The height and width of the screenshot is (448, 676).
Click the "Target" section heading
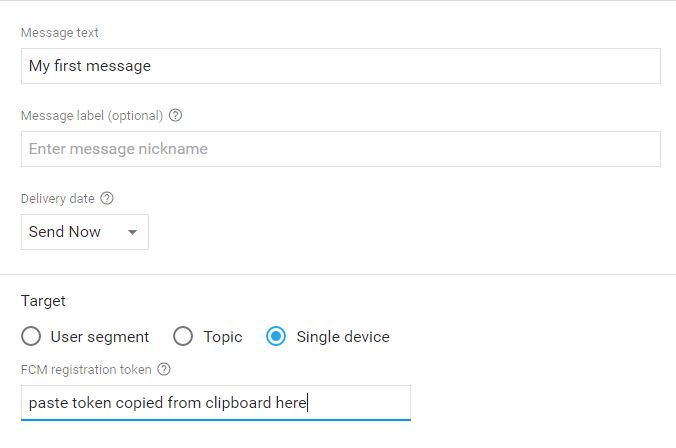pyautogui.click(x=44, y=300)
